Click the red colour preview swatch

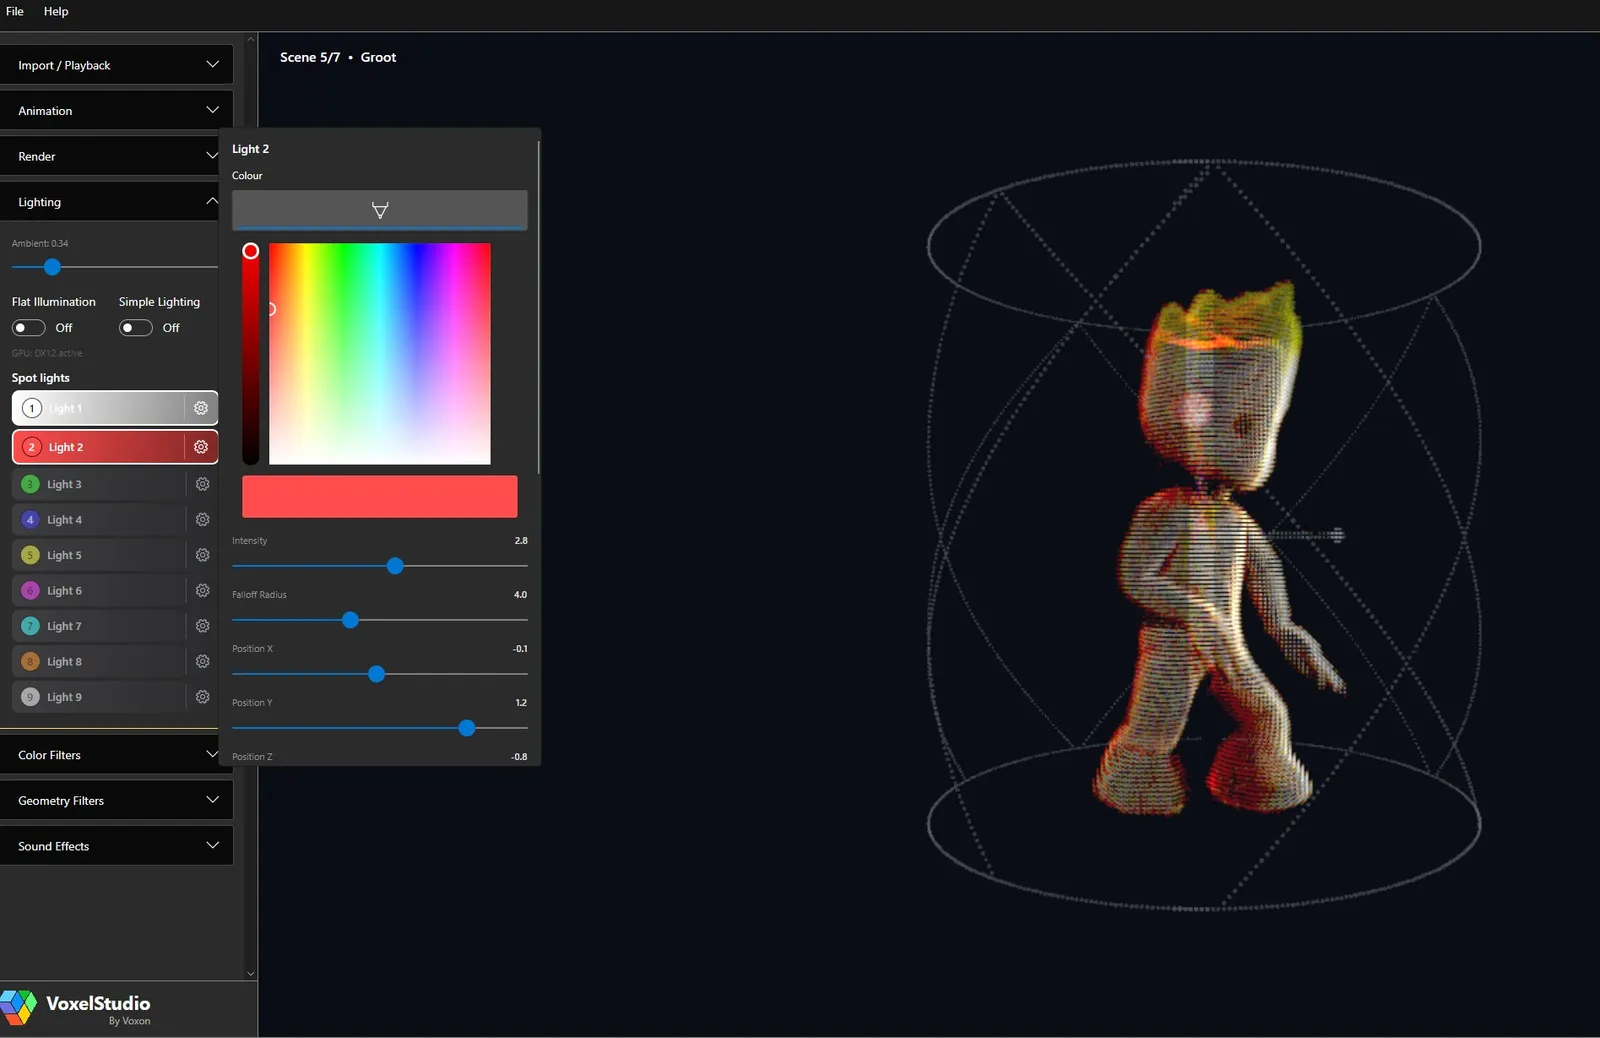click(380, 496)
